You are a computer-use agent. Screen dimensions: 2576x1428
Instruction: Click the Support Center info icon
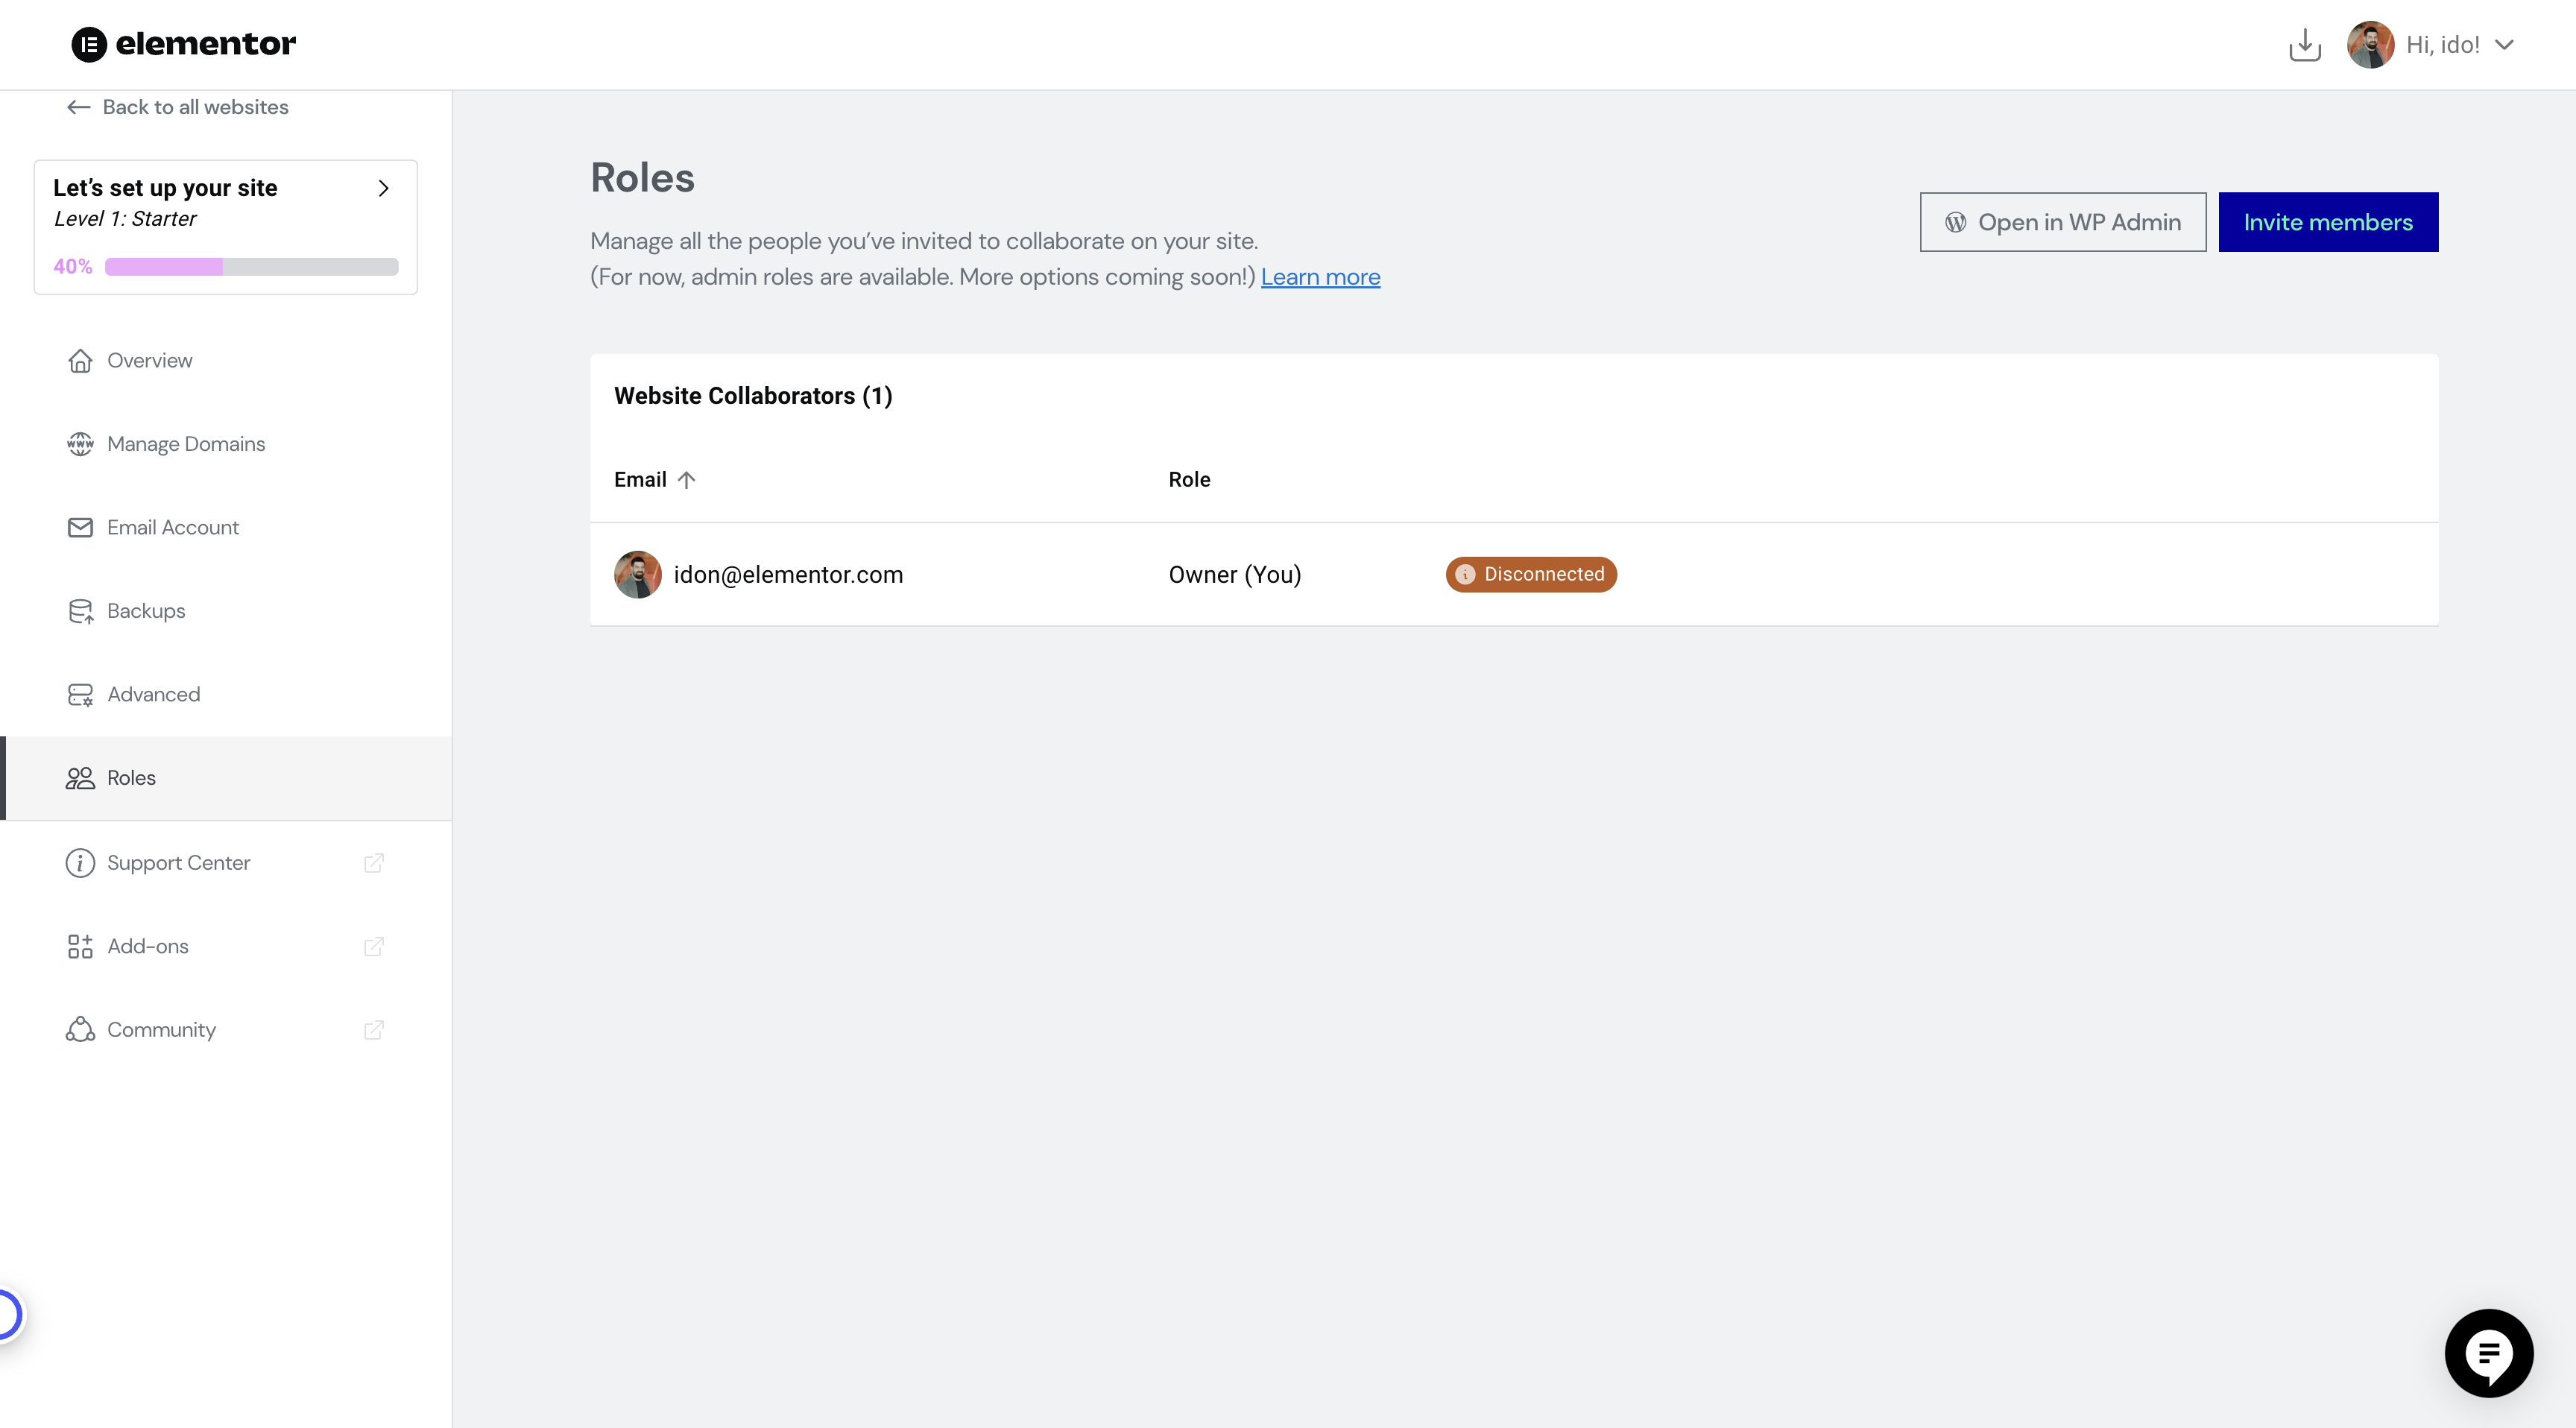(80, 862)
